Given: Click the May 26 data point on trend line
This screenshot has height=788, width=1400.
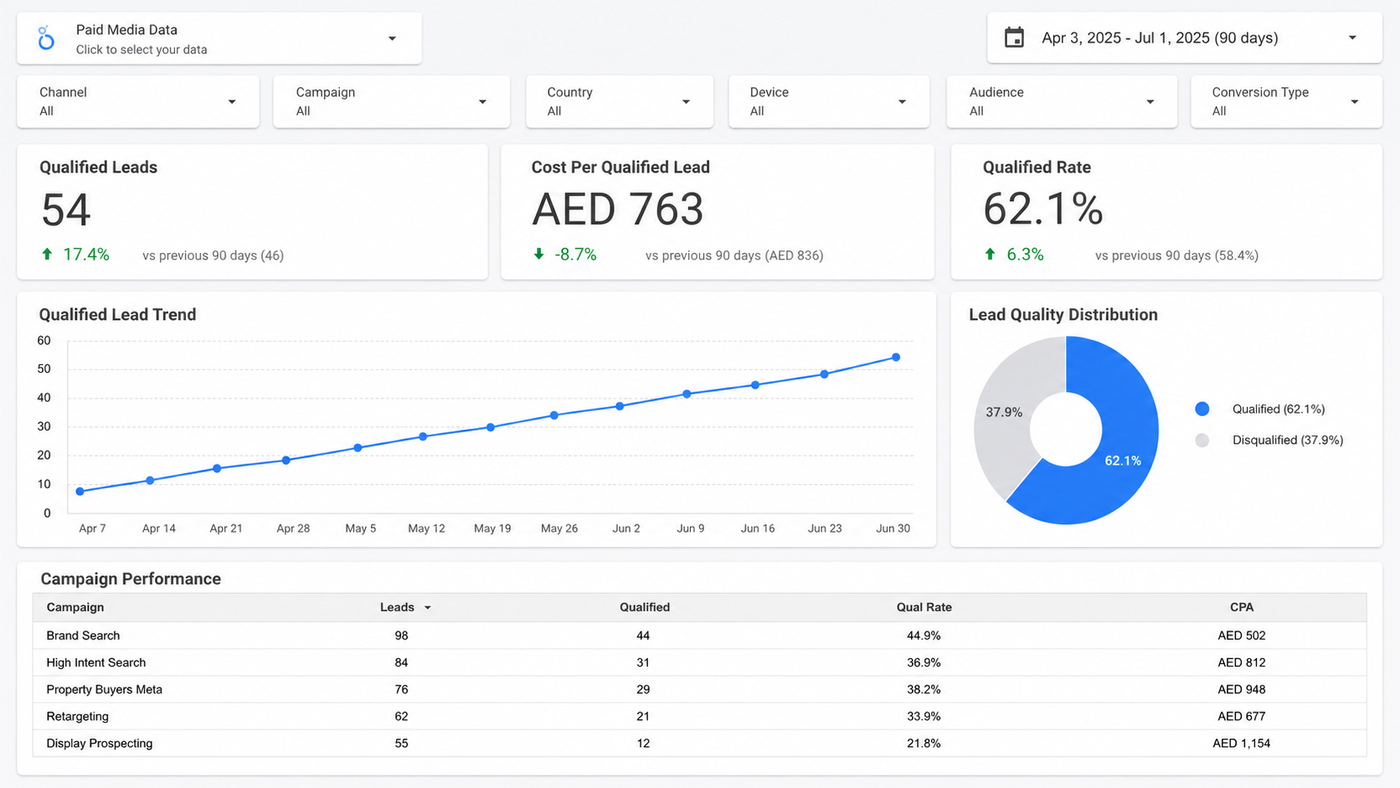Looking at the screenshot, I should click(554, 415).
